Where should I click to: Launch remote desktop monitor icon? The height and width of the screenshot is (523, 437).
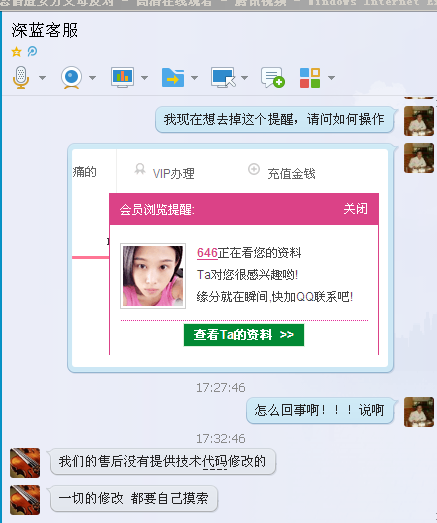pos(223,77)
